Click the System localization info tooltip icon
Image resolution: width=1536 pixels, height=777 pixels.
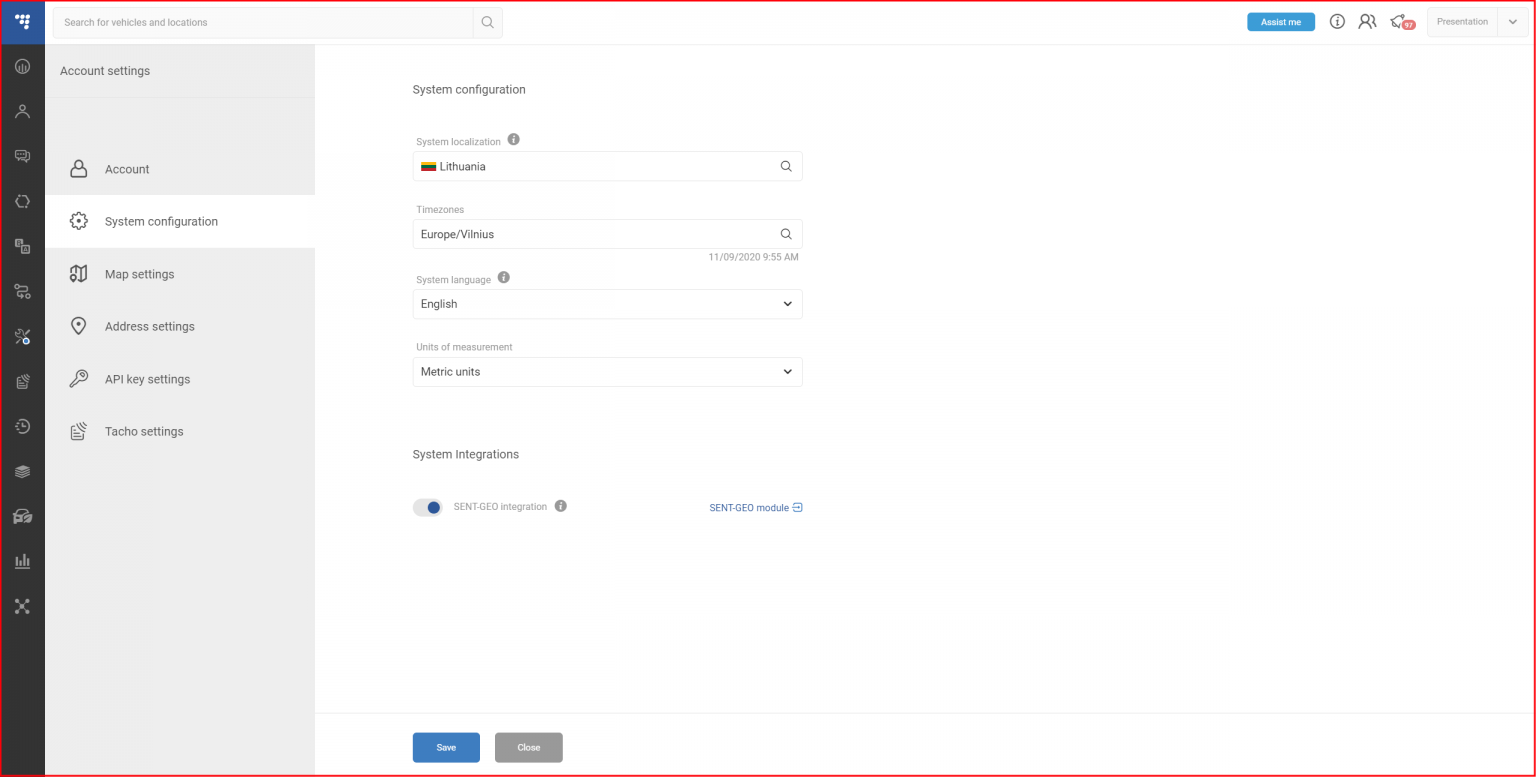pos(513,140)
